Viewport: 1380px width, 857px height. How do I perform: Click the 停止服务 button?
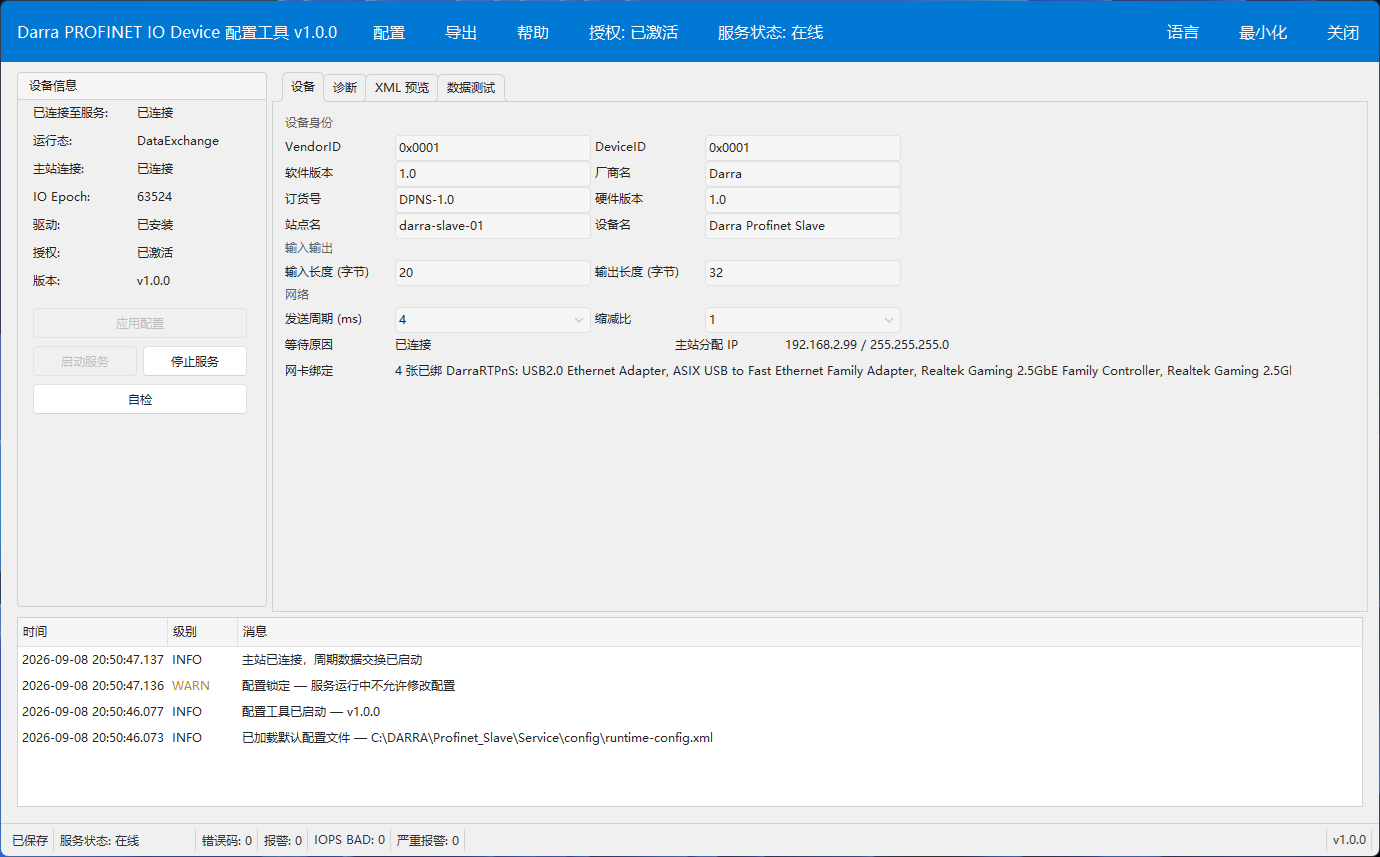(195, 361)
